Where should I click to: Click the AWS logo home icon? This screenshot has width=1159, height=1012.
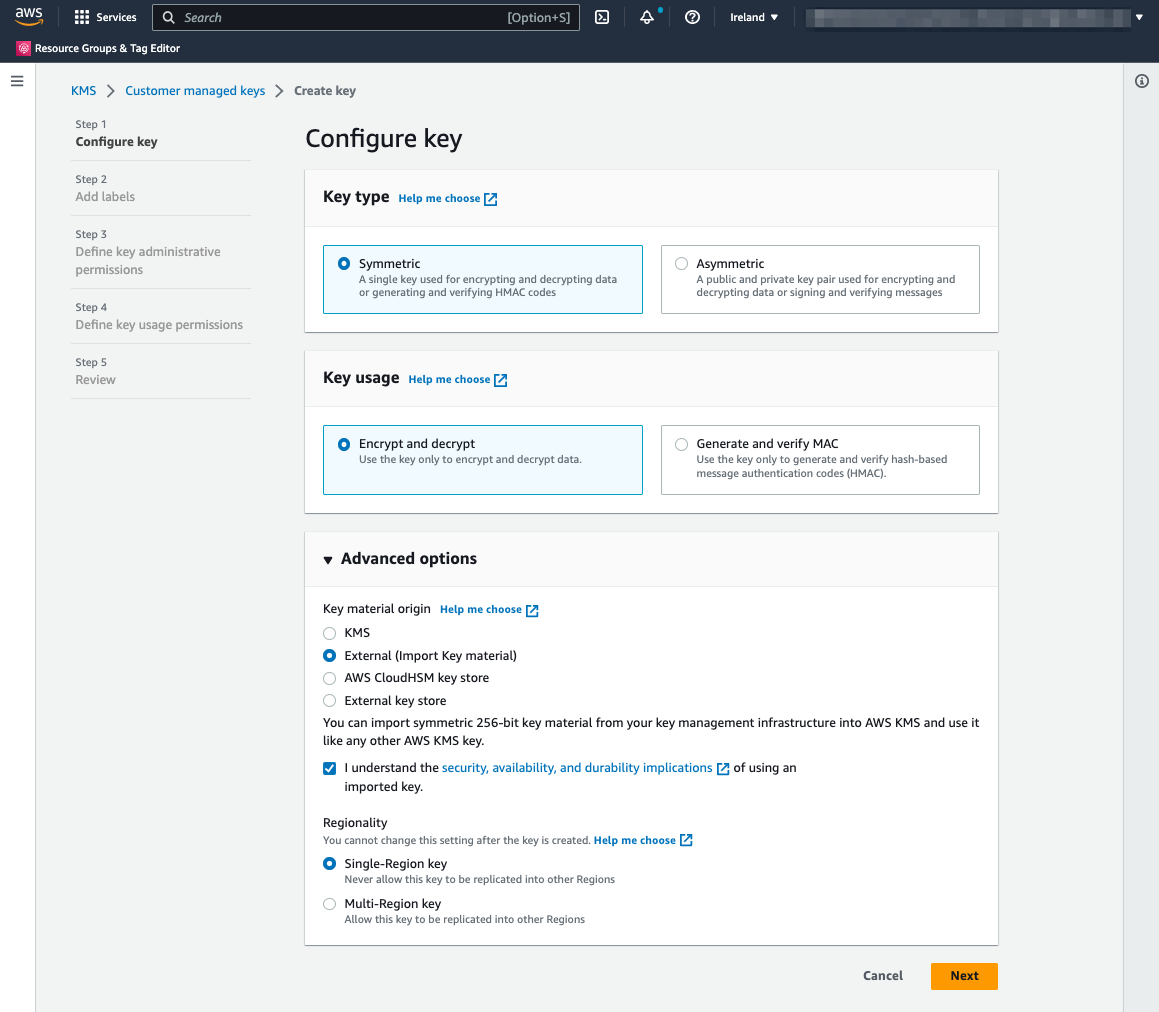point(29,16)
